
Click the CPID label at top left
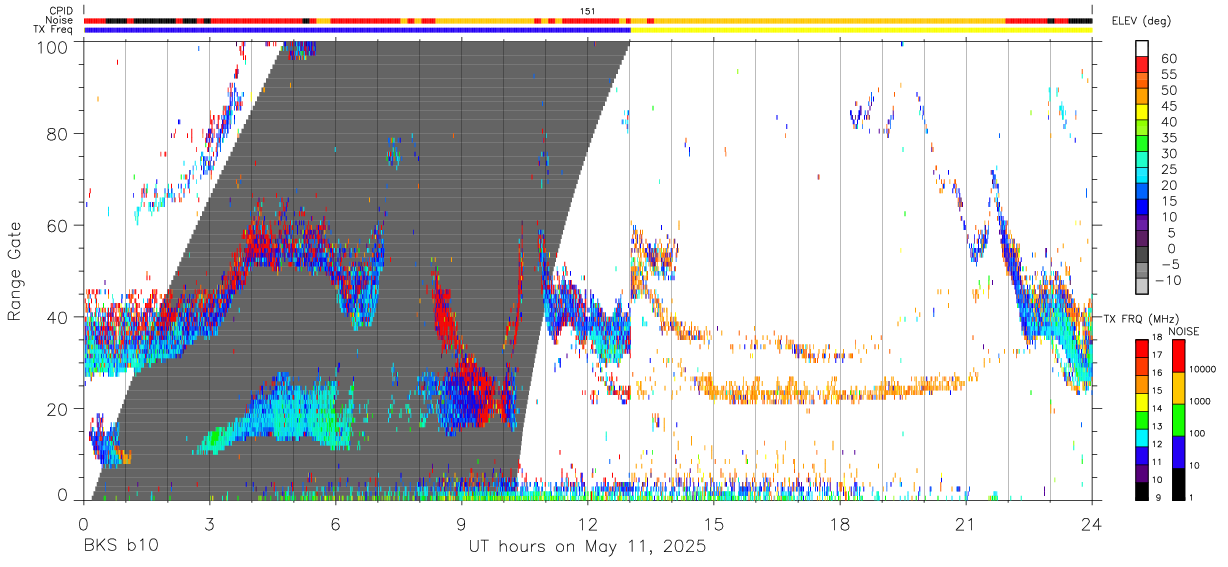(60, 11)
